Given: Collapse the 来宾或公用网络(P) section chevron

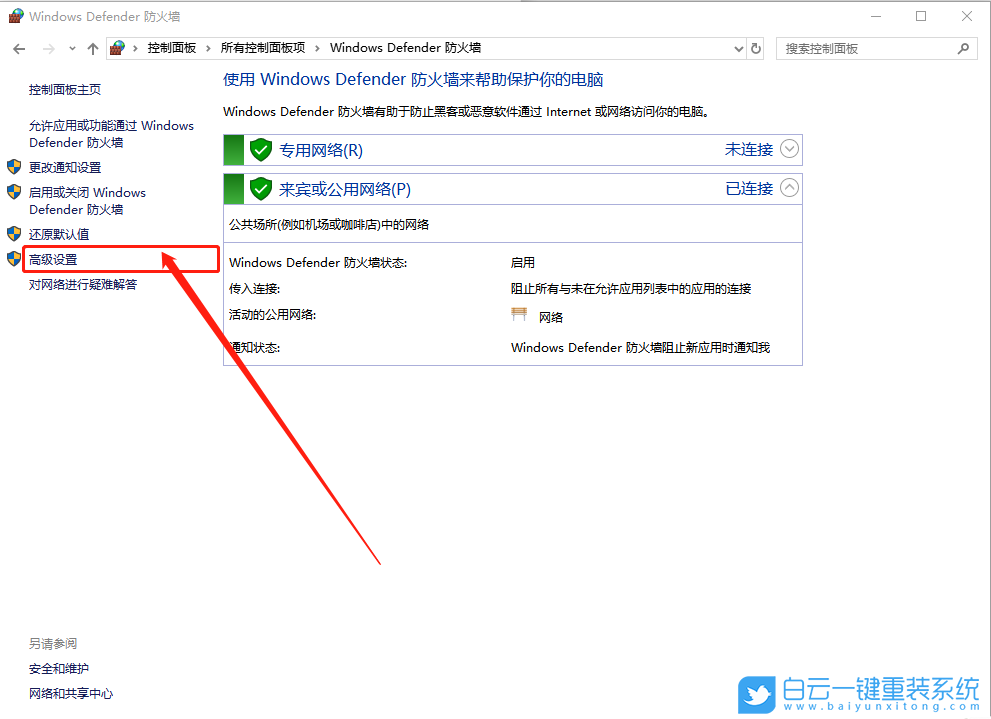Looking at the screenshot, I should point(789,188).
